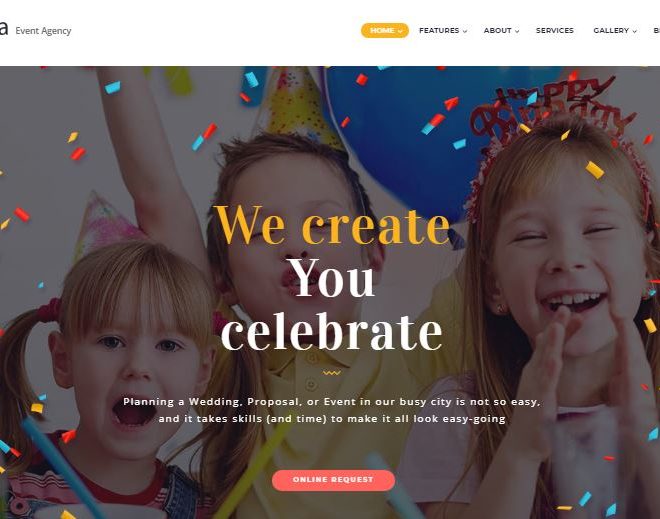Click the yellow wavy divider icon

pos(332,373)
